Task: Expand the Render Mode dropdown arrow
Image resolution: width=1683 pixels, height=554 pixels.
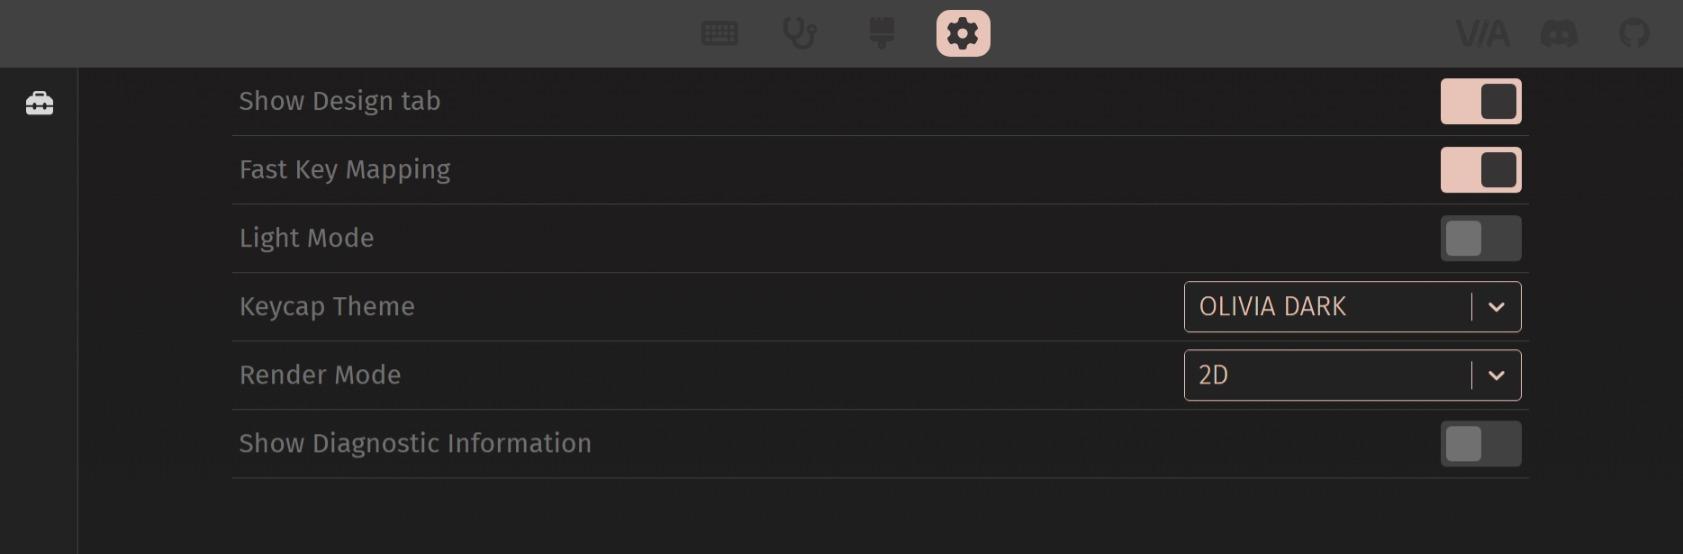Action: [x=1496, y=376]
